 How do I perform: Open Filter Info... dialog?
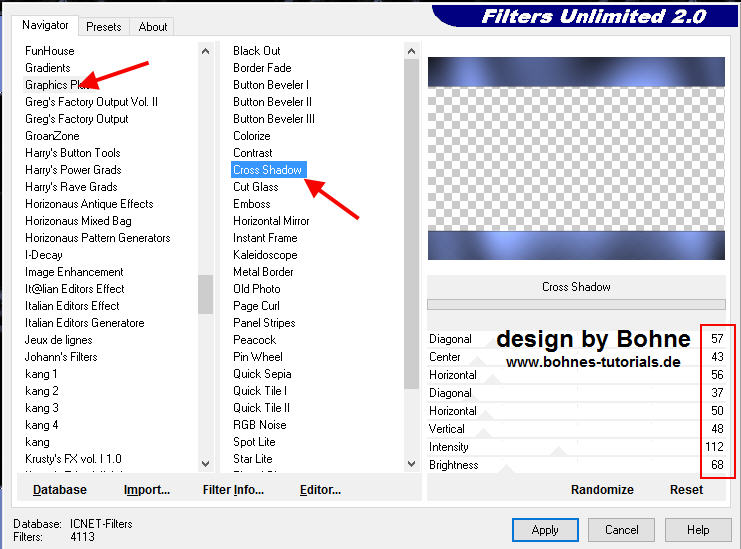(x=233, y=490)
